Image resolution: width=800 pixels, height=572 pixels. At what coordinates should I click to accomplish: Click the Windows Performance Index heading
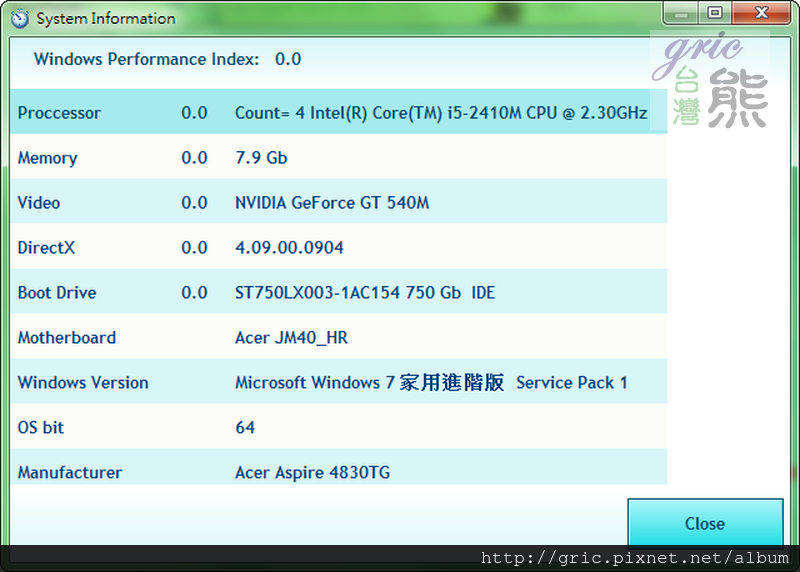(146, 59)
